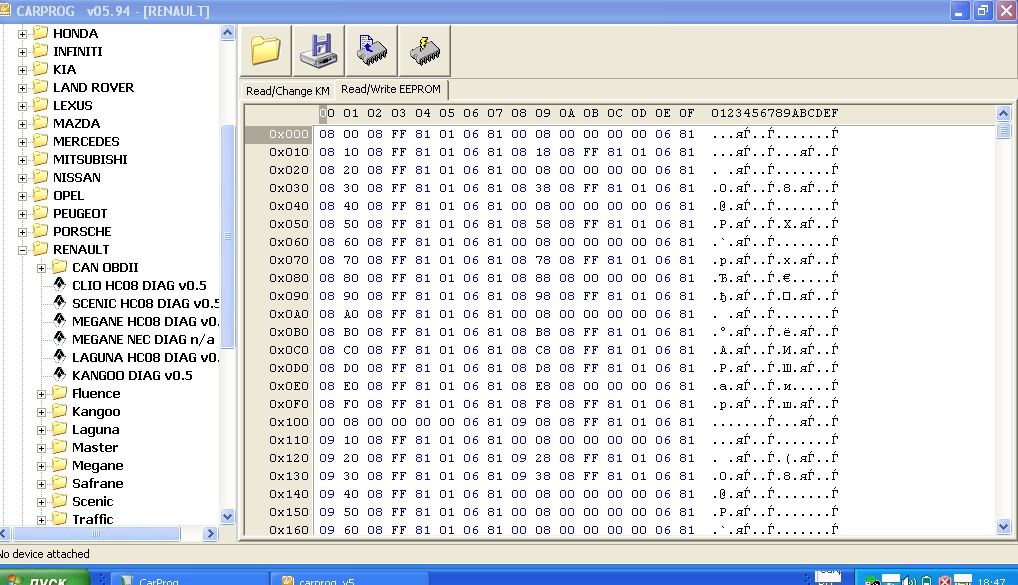
Task: Select the CLIO HC08 DIAG v0.5 entry
Action: (x=139, y=286)
